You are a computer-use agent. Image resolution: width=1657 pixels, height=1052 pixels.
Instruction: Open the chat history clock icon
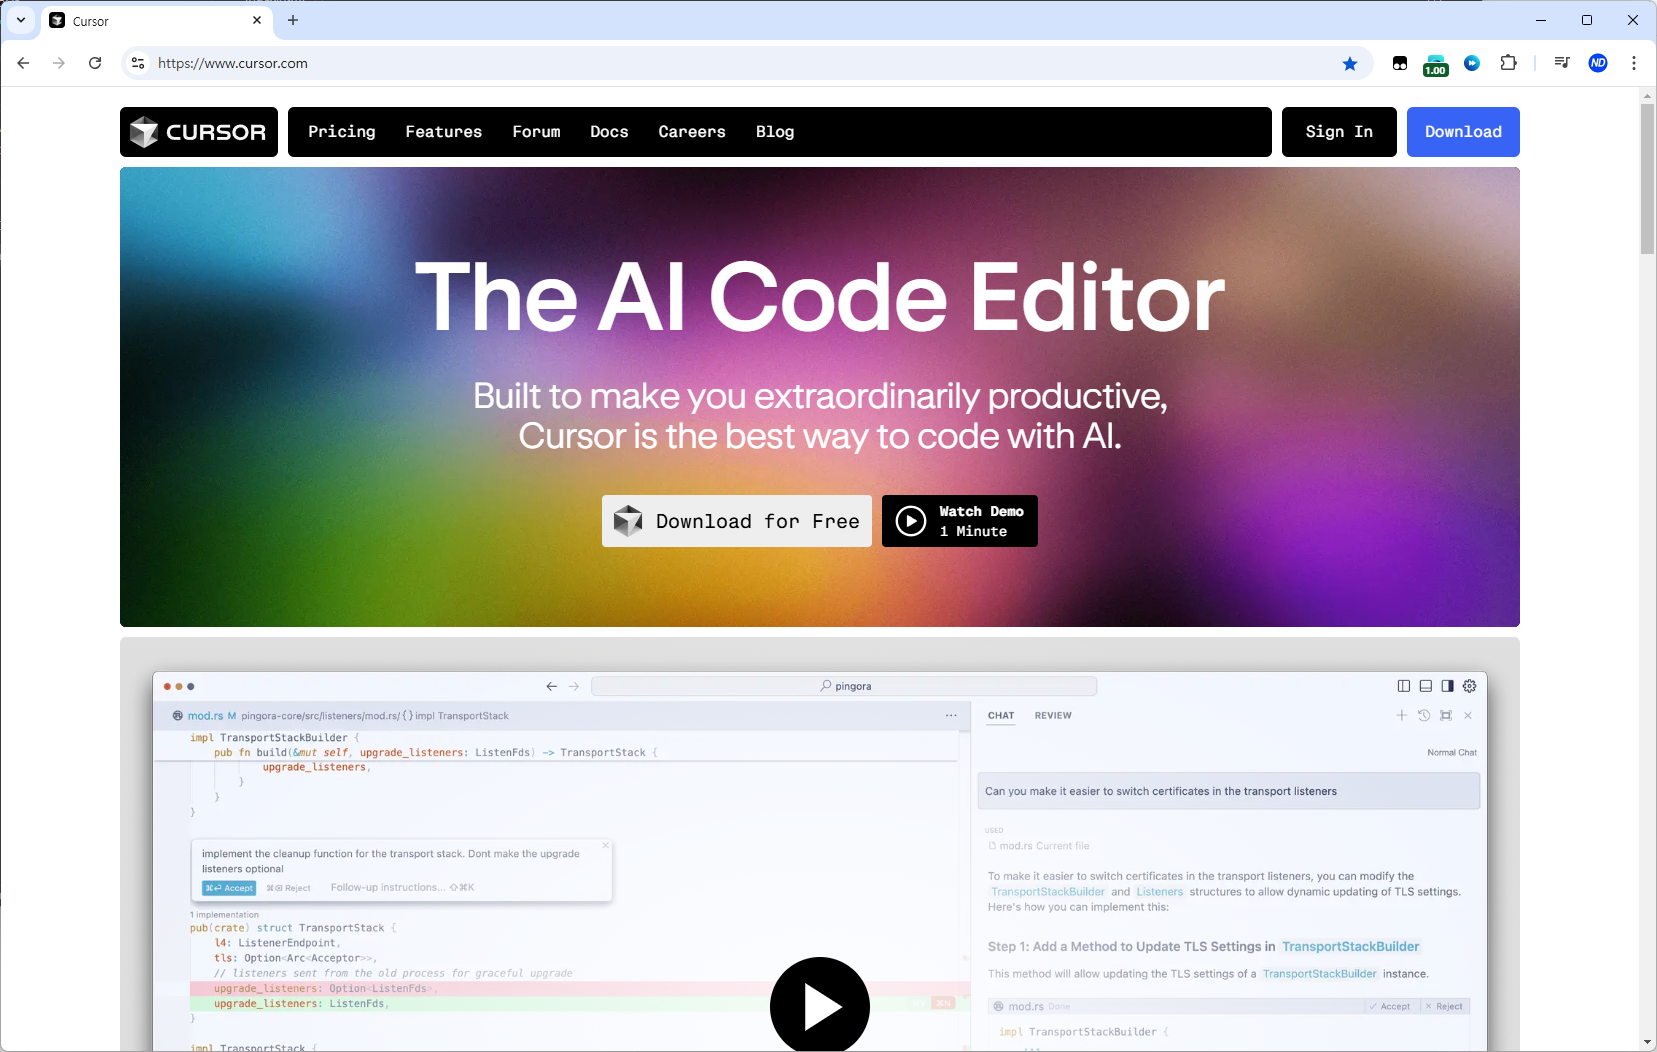[x=1424, y=715]
